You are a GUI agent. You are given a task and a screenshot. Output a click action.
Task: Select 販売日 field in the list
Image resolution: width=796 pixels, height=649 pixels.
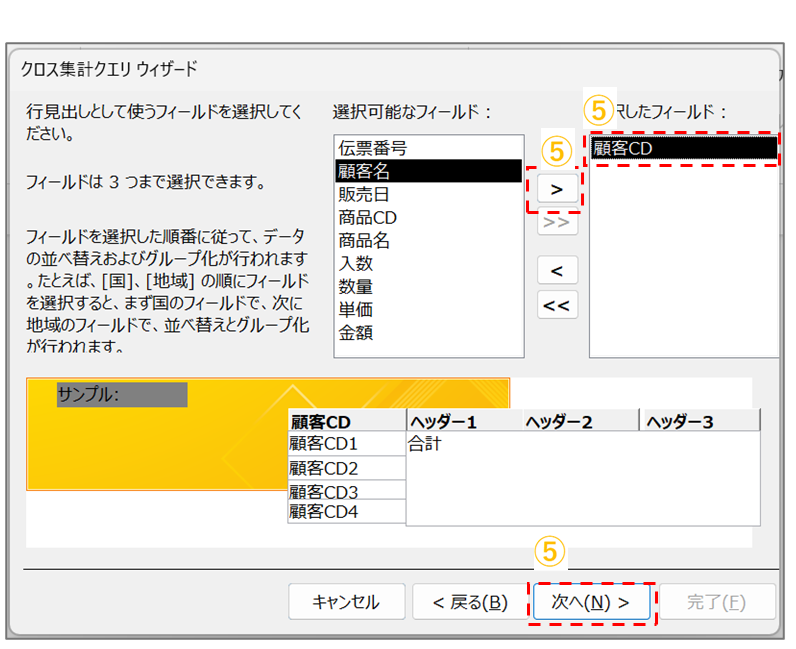pos(364,194)
